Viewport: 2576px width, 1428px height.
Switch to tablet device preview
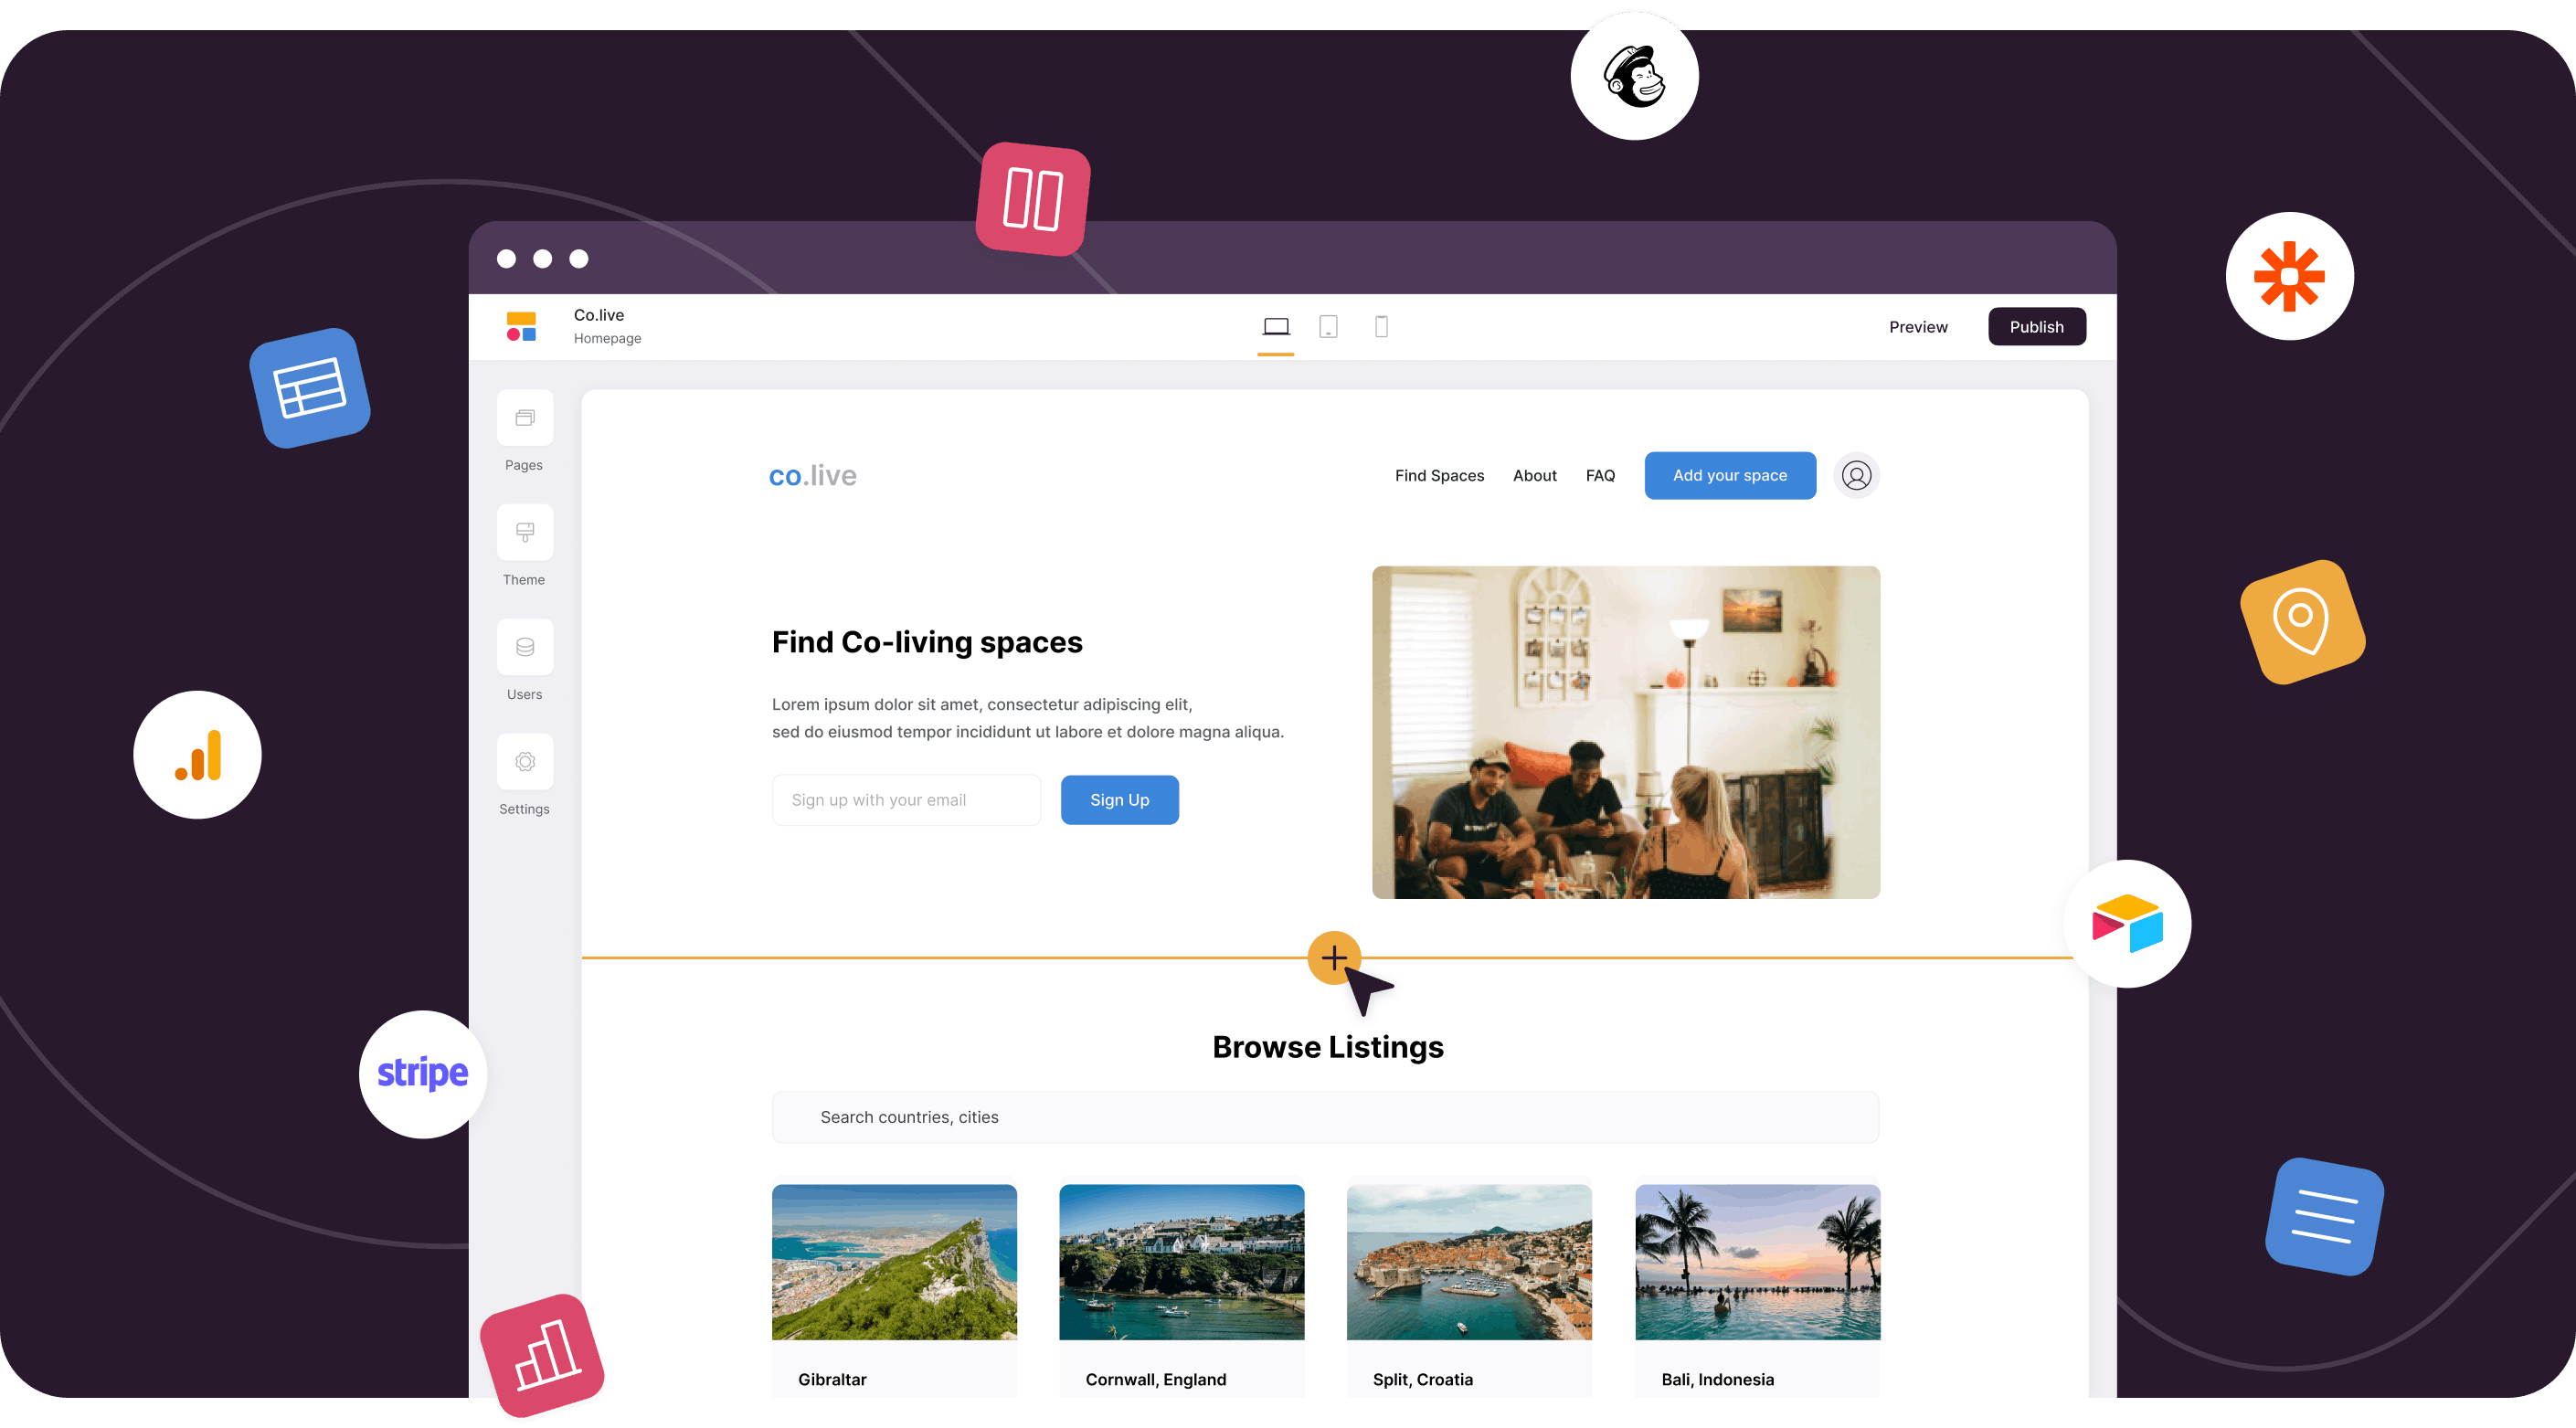[x=1328, y=327]
